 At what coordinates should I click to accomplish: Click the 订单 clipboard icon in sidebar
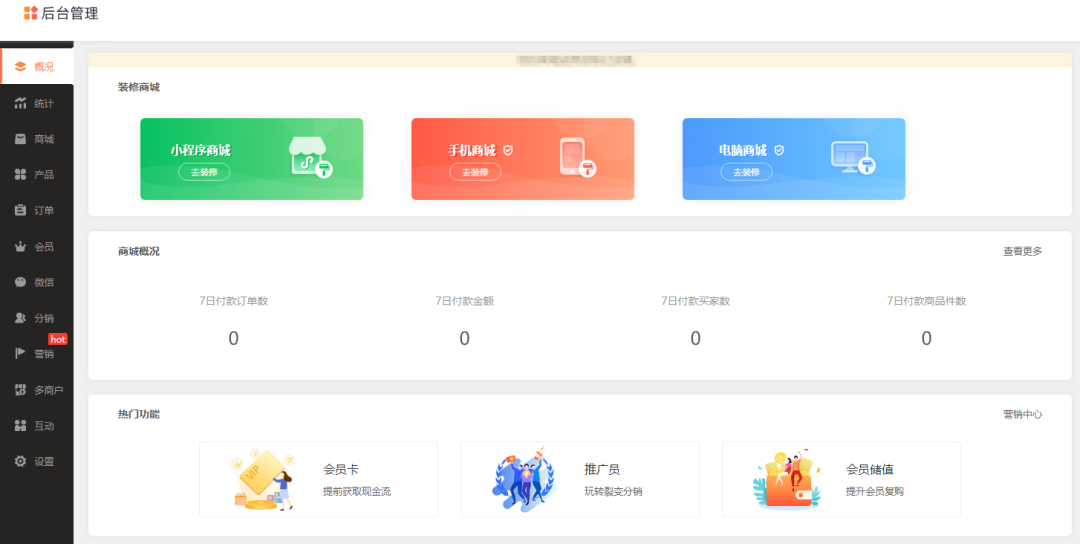[20, 211]
